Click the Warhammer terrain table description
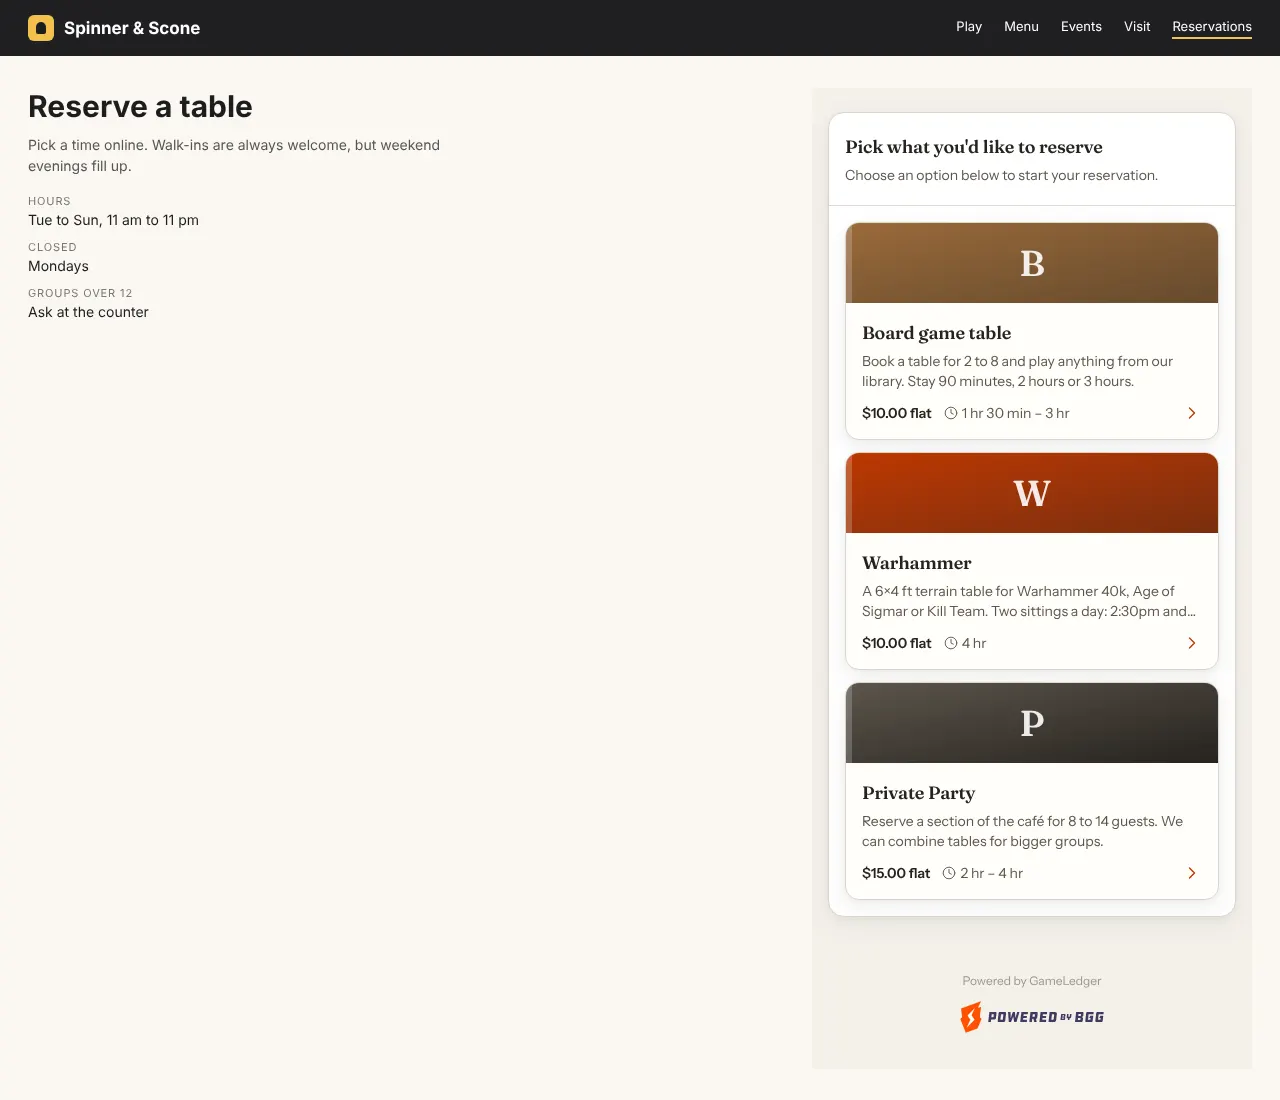The image size is (1280, 1100). click(x=1029, y=601)
